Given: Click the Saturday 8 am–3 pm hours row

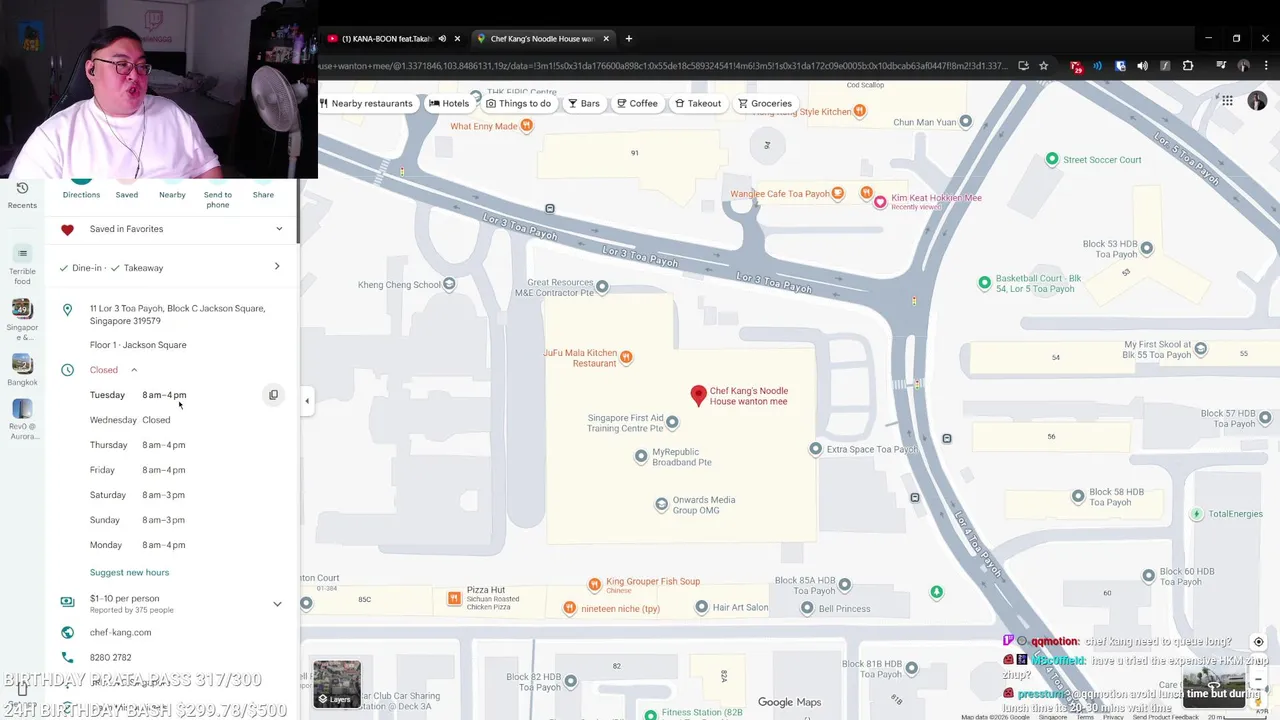Looking at the screenshot, I should (x=137, y=495).
